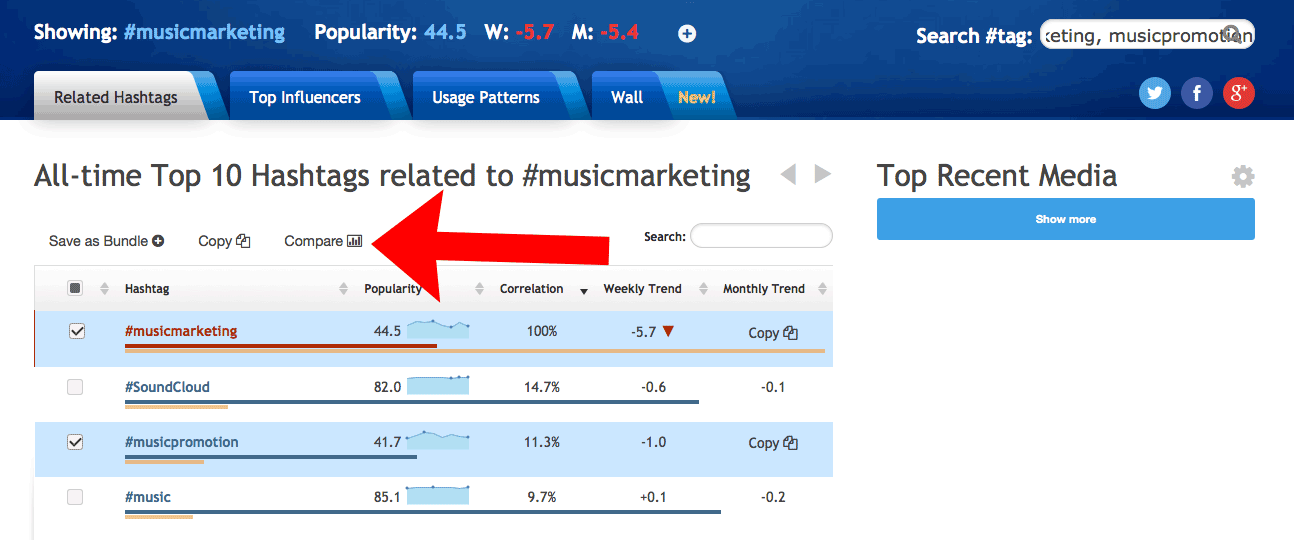Sort by Popularity column header

pos(393,289)
